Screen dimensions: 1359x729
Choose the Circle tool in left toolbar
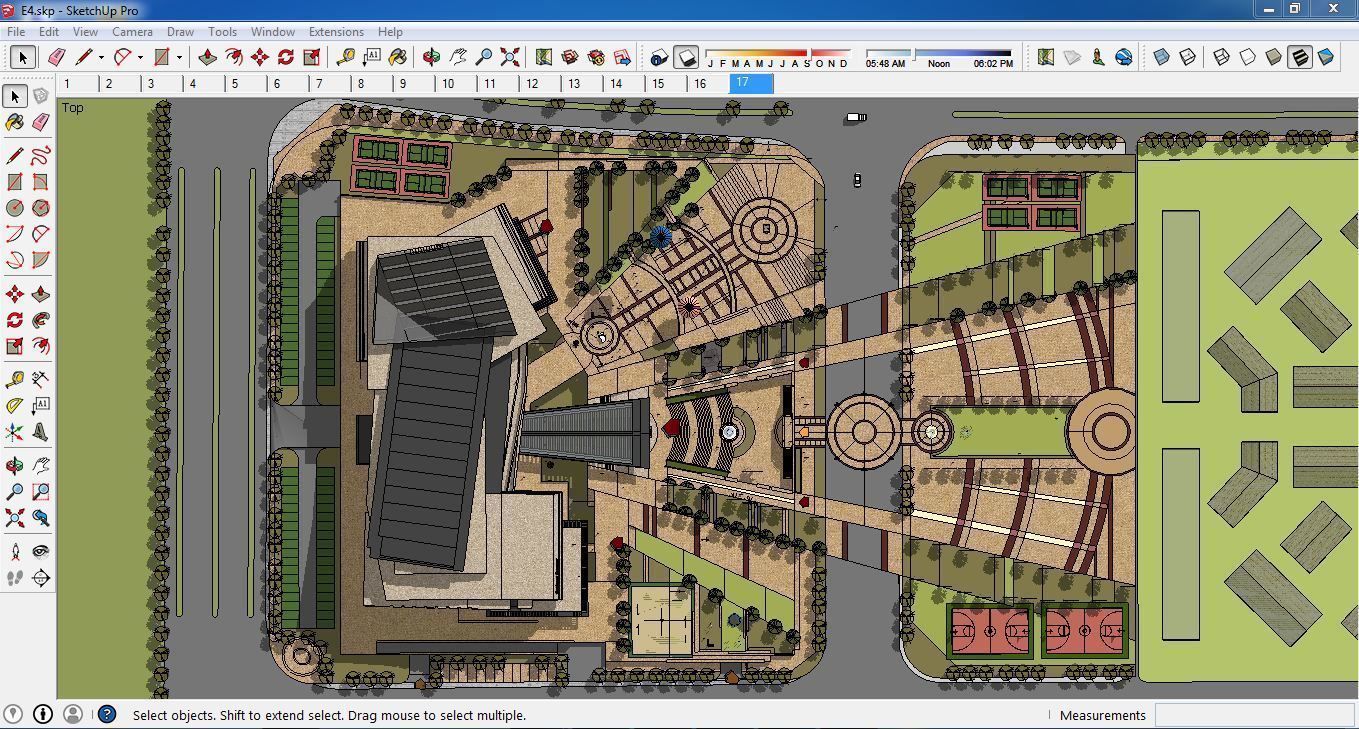coord(14,208)
